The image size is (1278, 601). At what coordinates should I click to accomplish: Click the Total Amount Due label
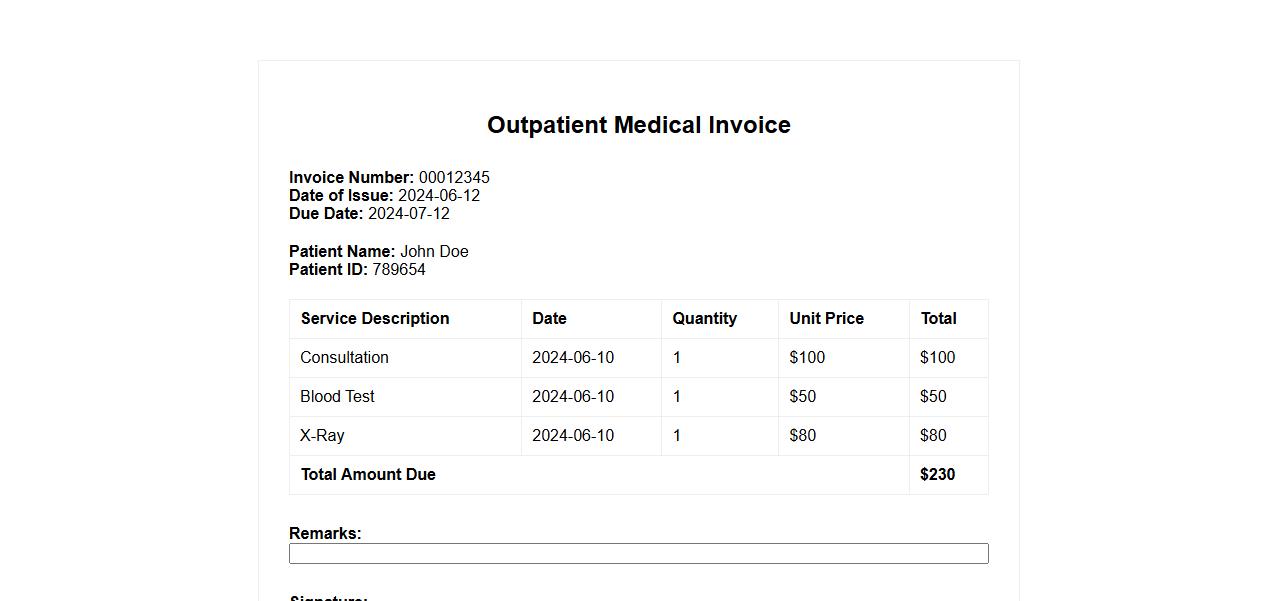click(368, 475)
